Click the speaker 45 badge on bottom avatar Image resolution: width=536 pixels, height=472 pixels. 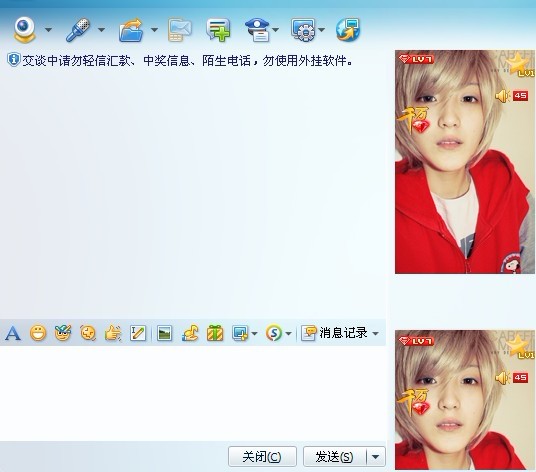point(512,378)
